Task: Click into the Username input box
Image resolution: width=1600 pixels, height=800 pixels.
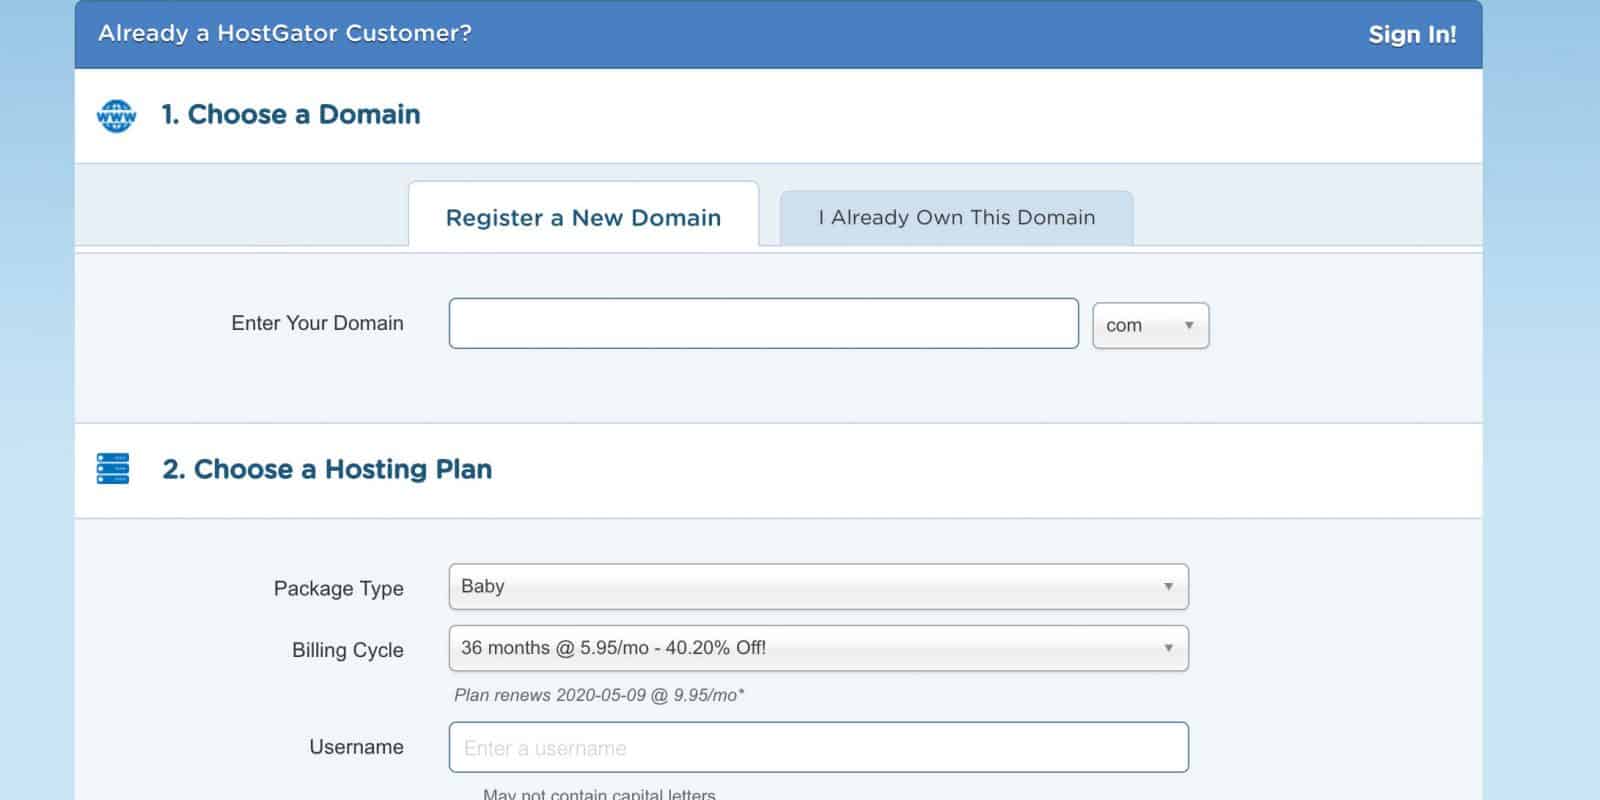Action: click(817, 747)
